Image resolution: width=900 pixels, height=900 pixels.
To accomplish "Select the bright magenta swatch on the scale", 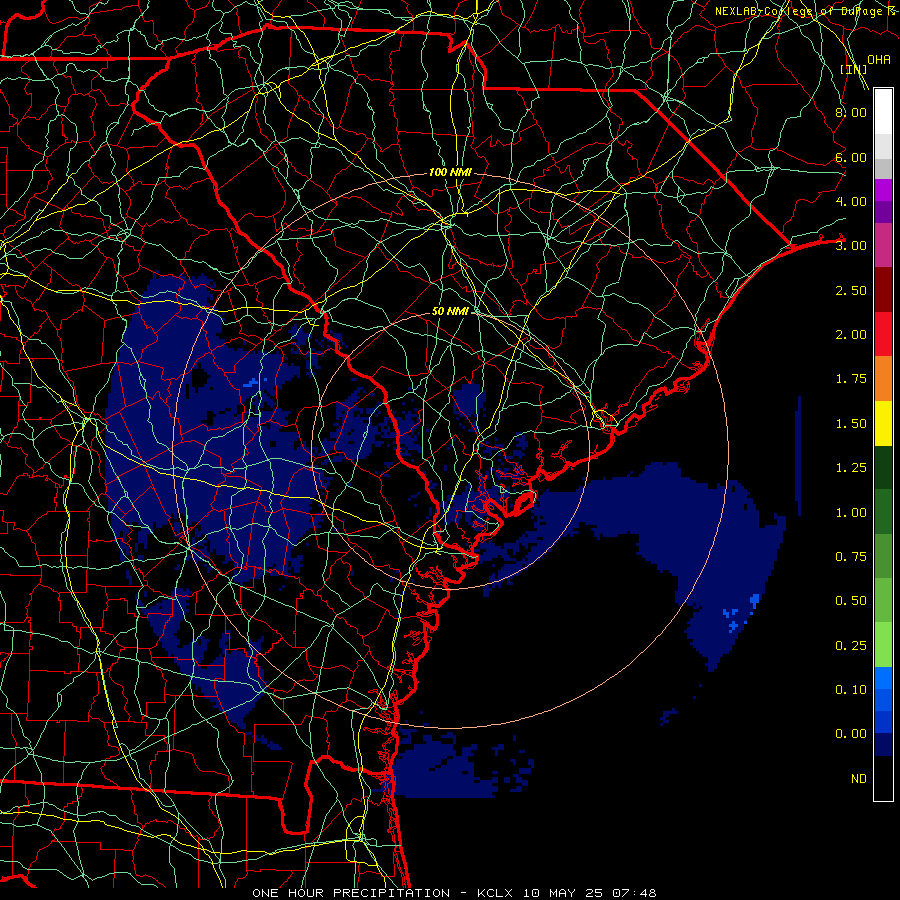I will [x=883, y=190].
